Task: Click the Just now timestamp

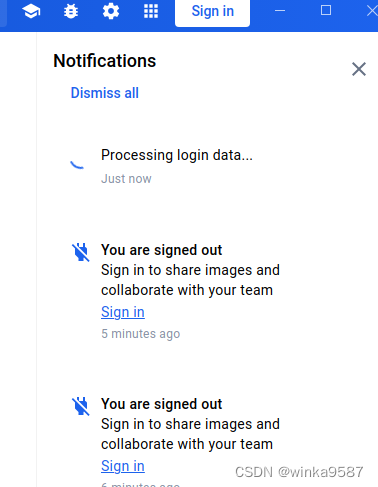Action: point(126,179)
